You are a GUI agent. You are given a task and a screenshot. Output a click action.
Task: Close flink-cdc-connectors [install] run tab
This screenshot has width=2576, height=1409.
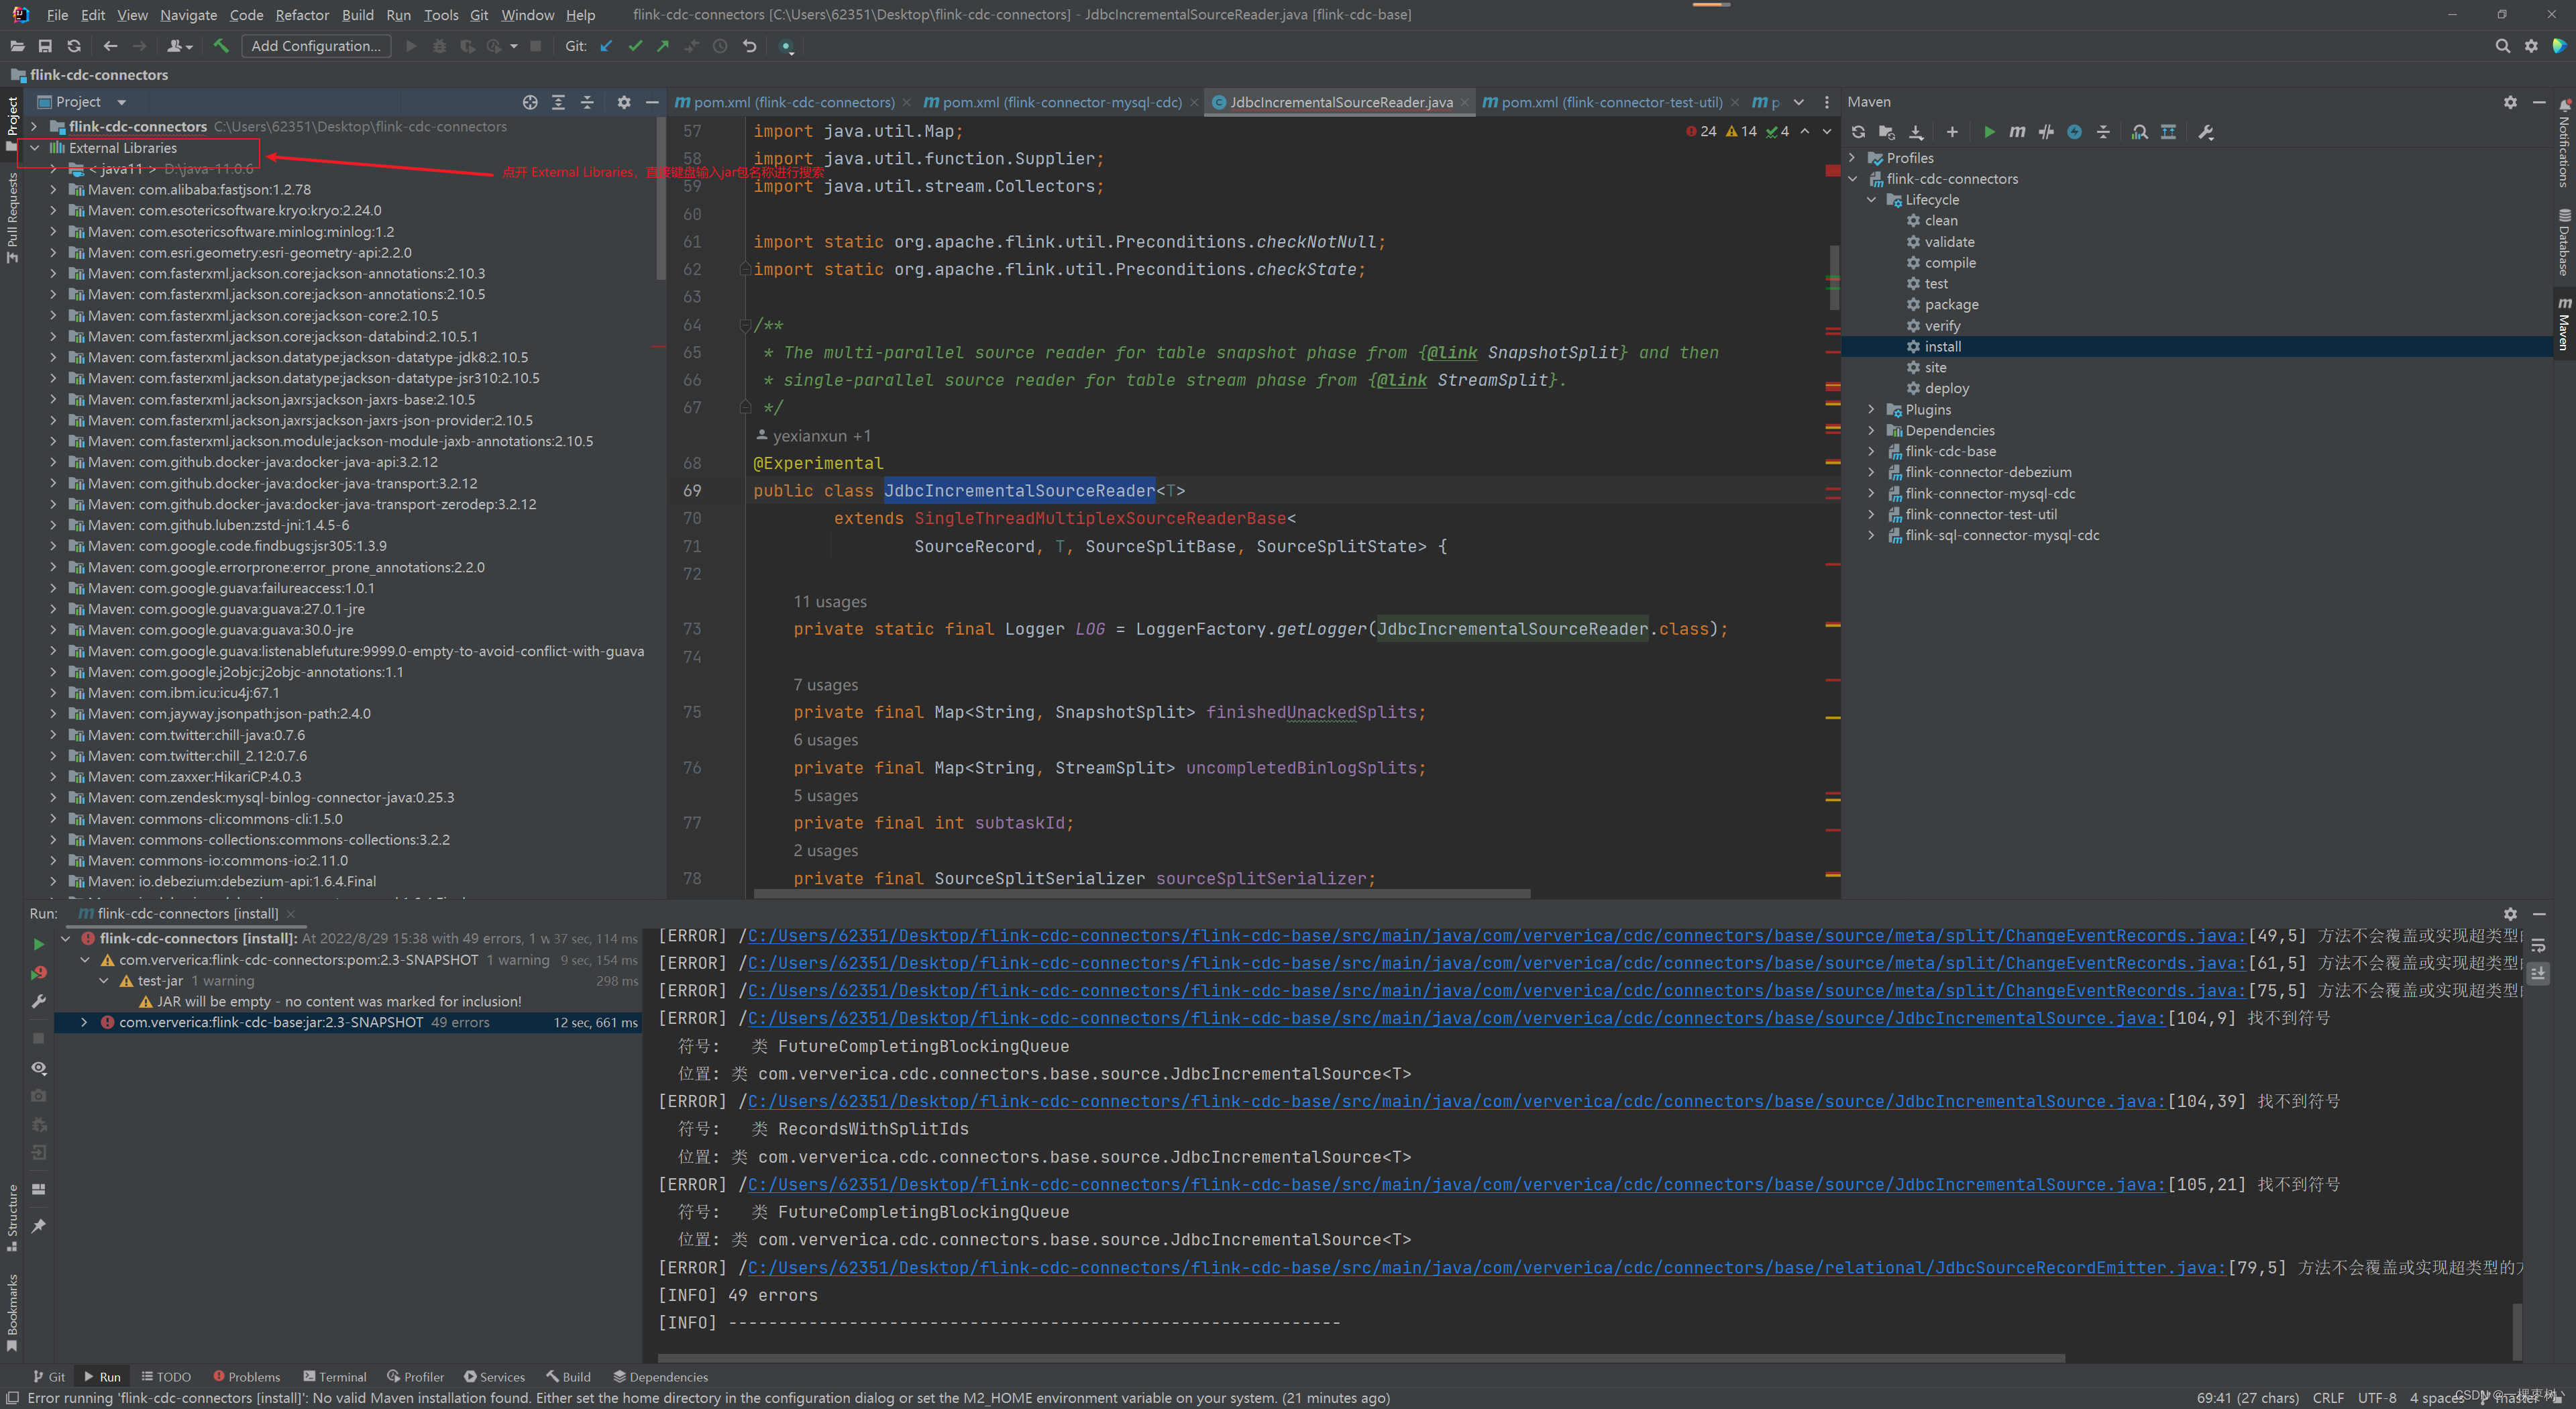pos(291,914)
